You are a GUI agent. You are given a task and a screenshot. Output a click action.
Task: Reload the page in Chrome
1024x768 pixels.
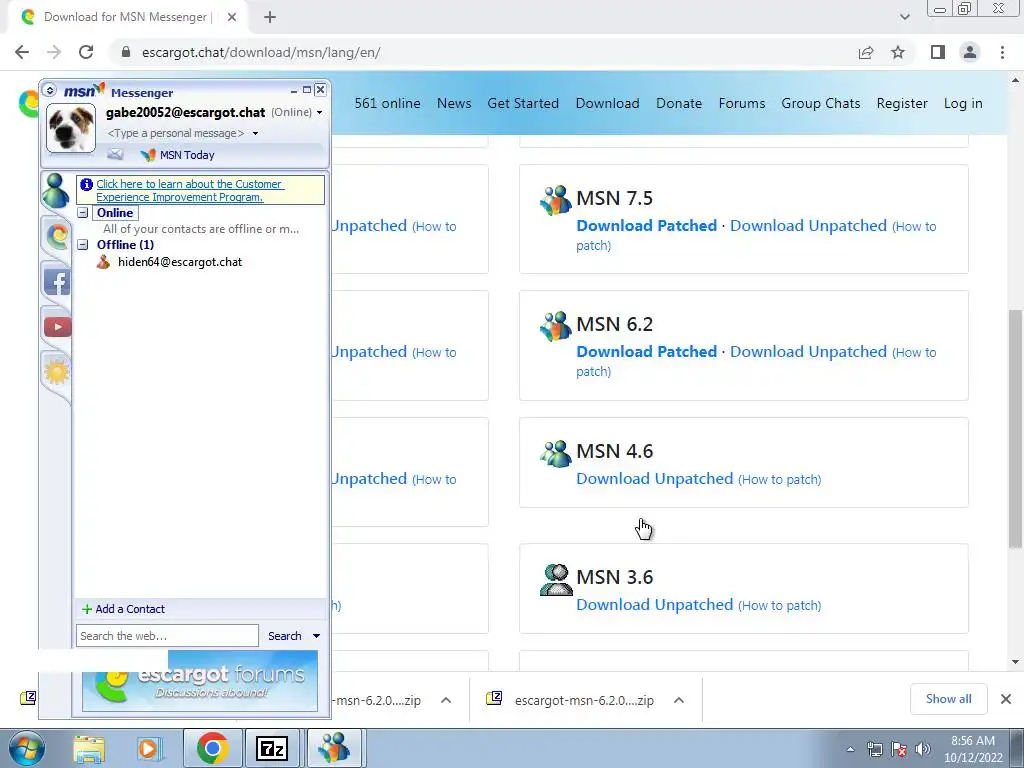(86, 52)
